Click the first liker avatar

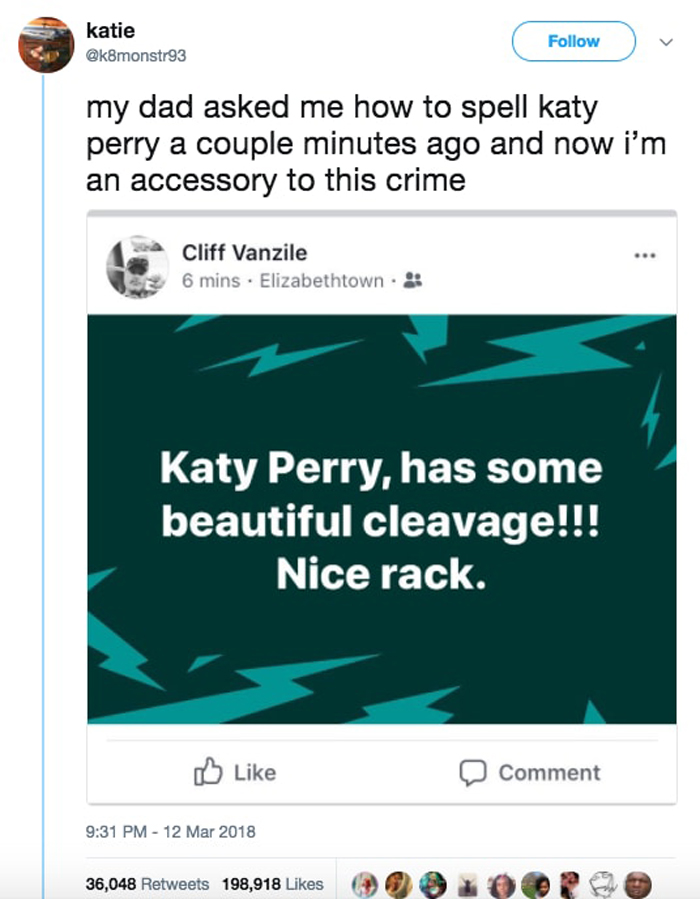coord(367,885)
